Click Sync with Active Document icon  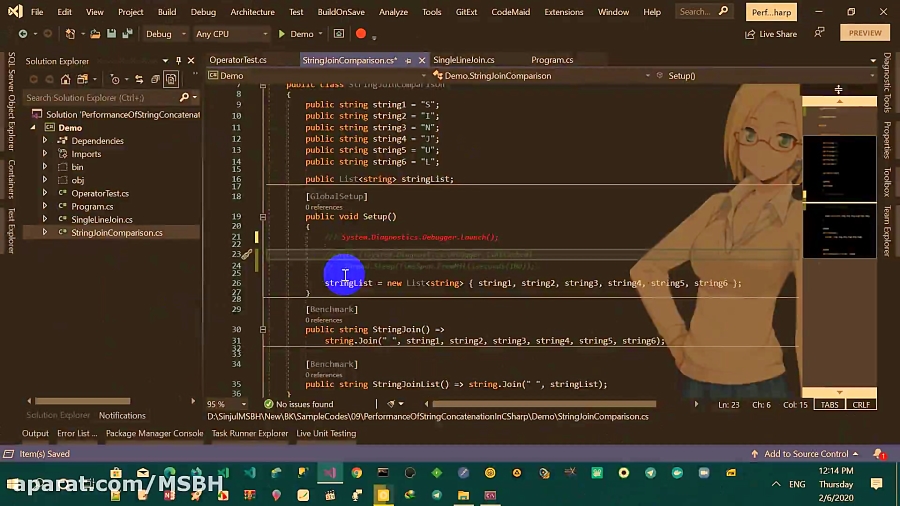point(139,79)
